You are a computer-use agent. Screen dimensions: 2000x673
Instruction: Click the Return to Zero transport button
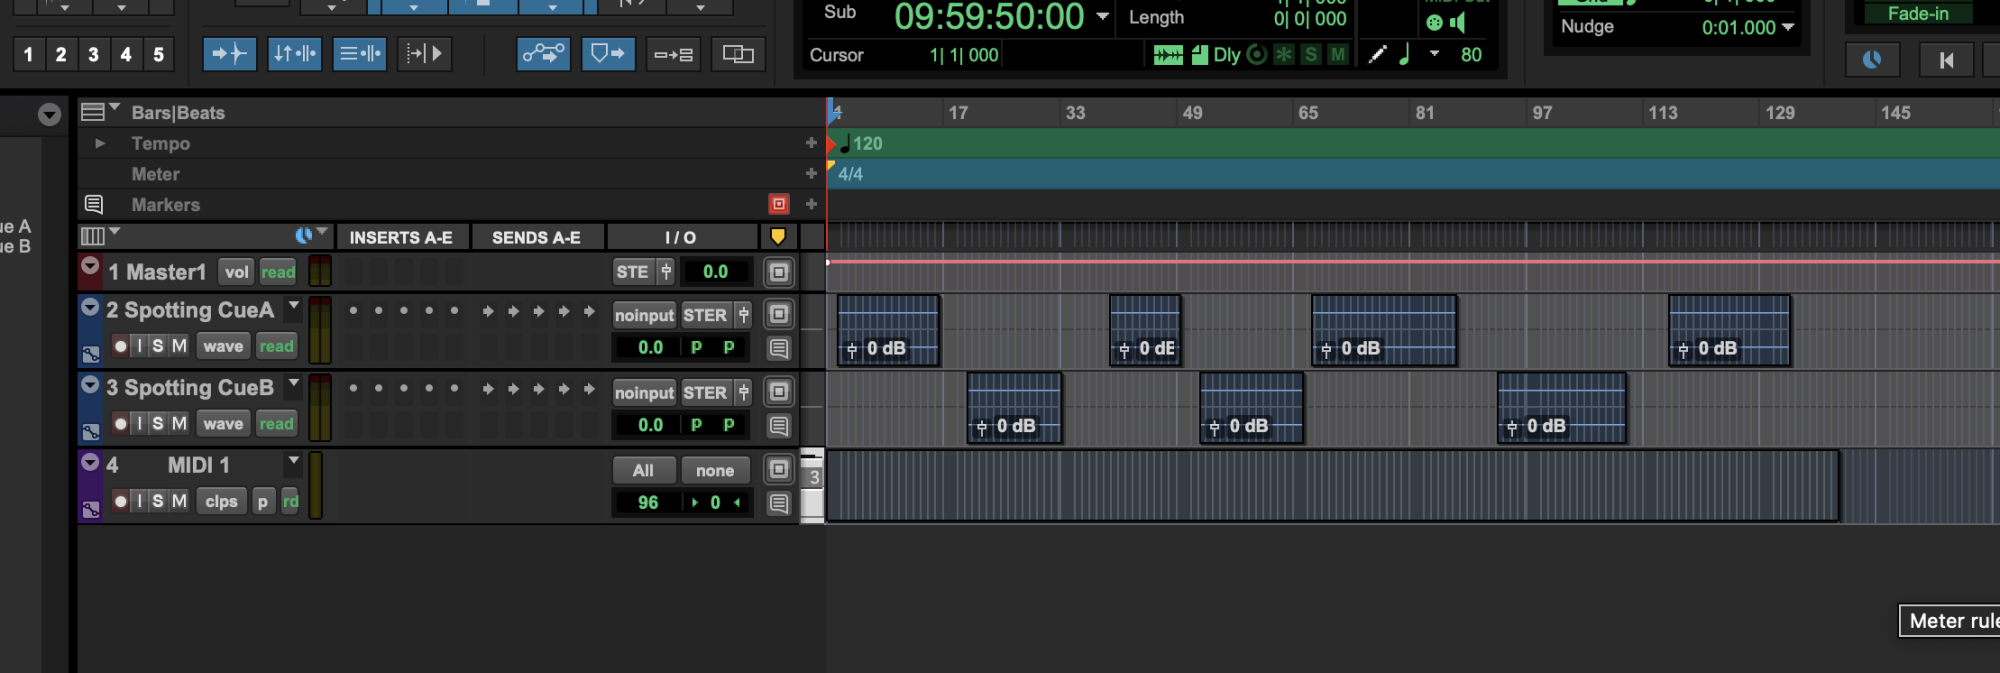1946,60
